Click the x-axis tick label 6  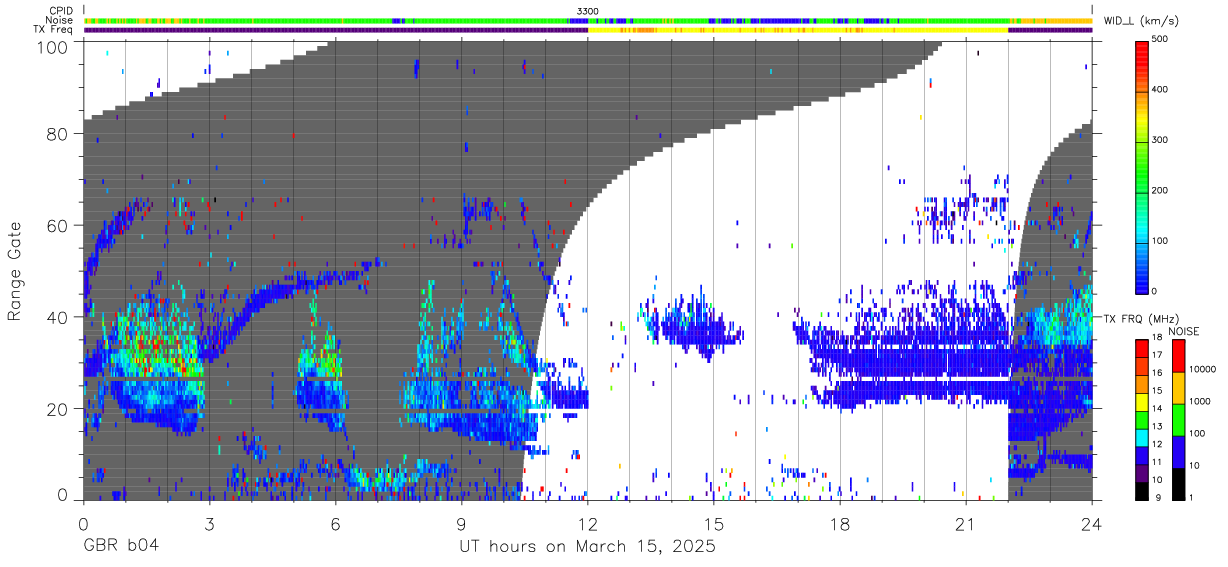[x=335, y=524]
